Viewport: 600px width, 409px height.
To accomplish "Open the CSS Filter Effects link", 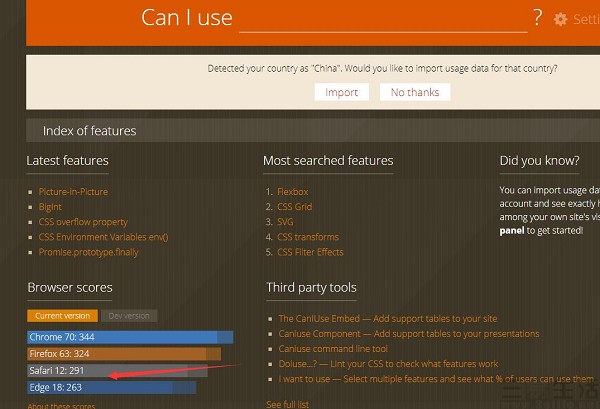I will pos(310,252).
